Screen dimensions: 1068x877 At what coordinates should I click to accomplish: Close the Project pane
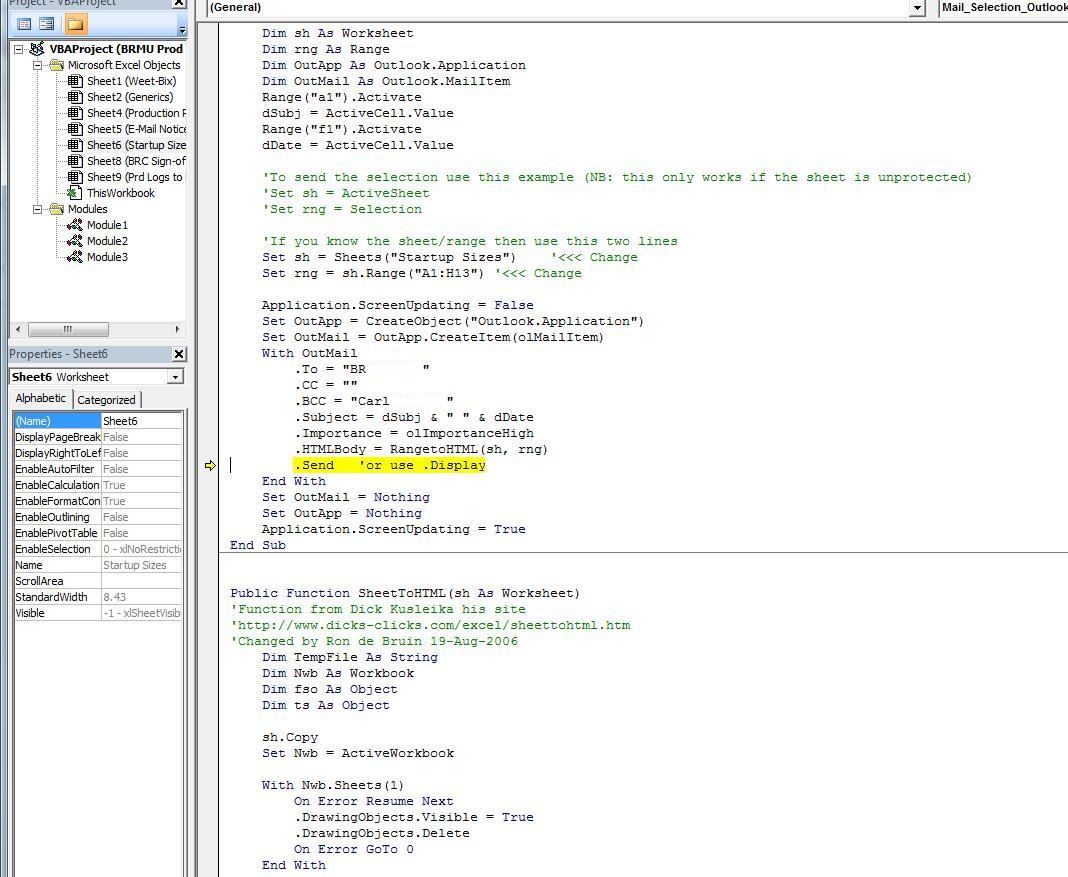(178, 3)
